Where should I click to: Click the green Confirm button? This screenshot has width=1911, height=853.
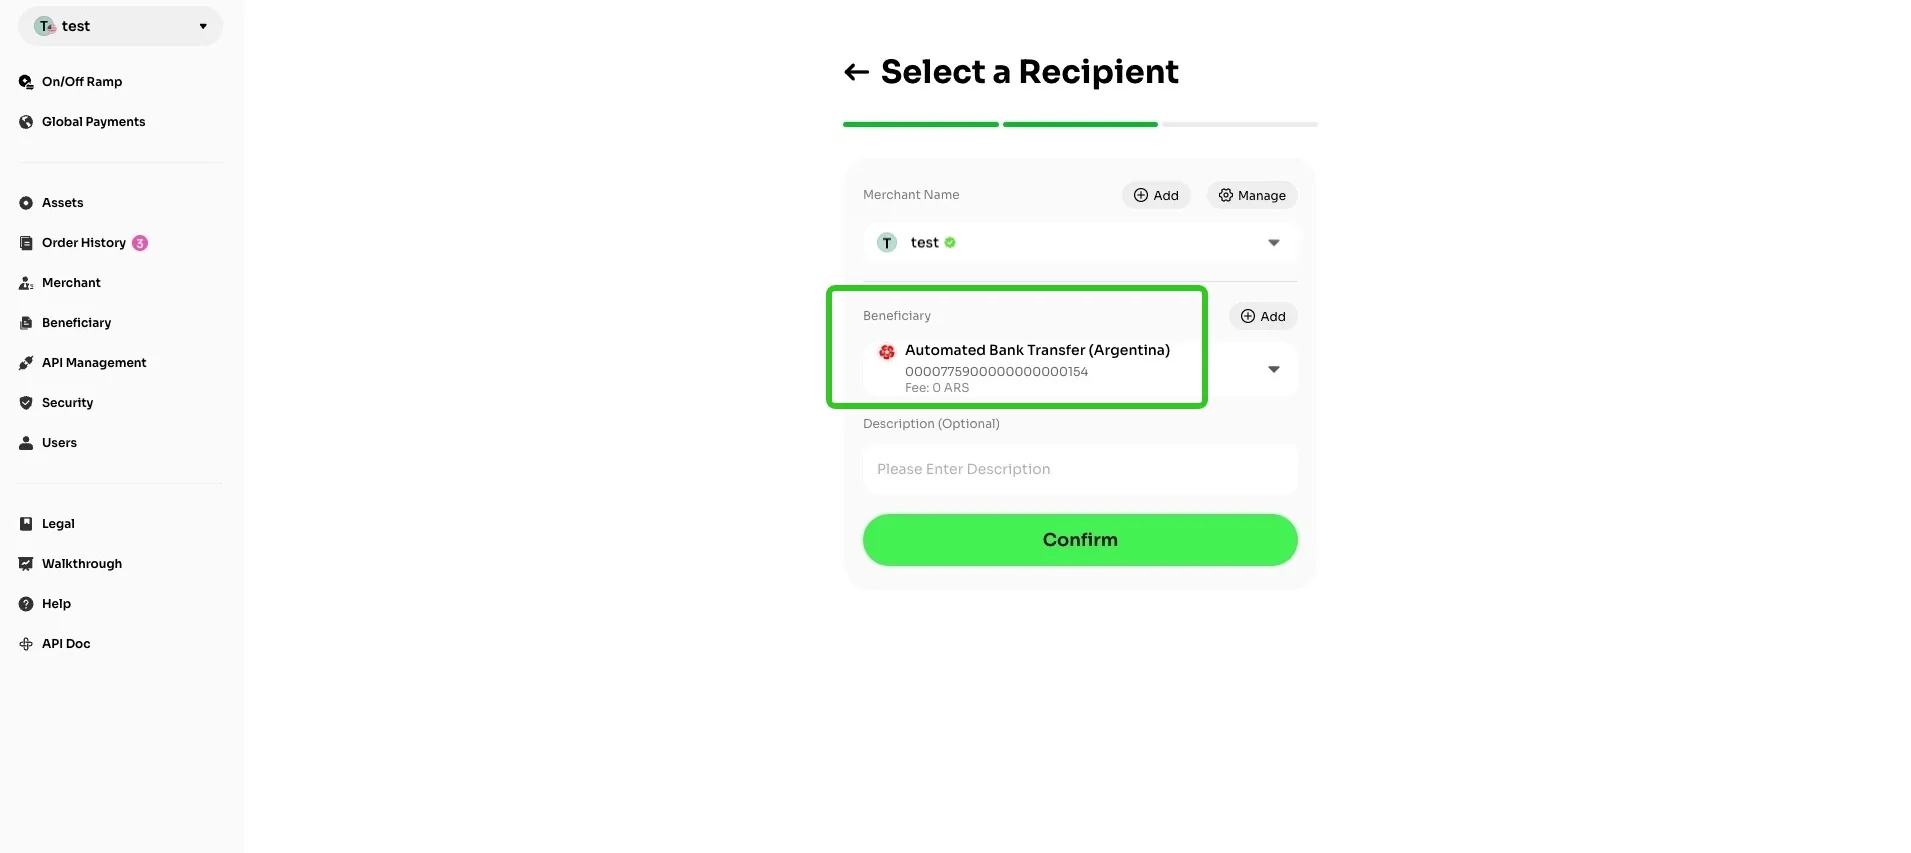[x=1080, y=540]
